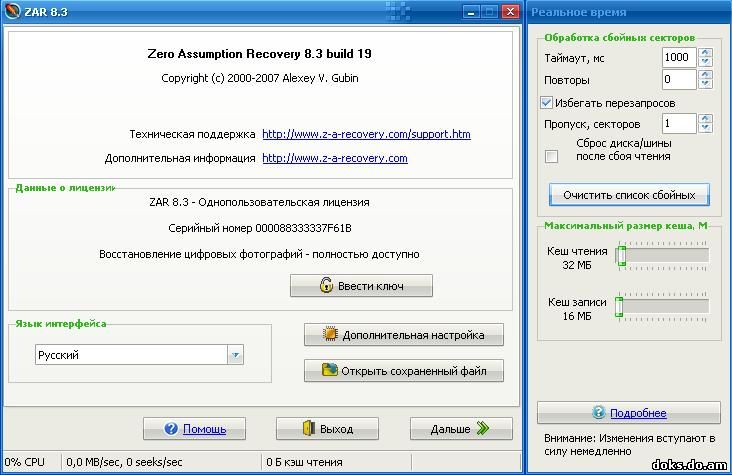Click the help icon beside Подробнее
Viewport: 732px width, 475px height.
[598, 412]
